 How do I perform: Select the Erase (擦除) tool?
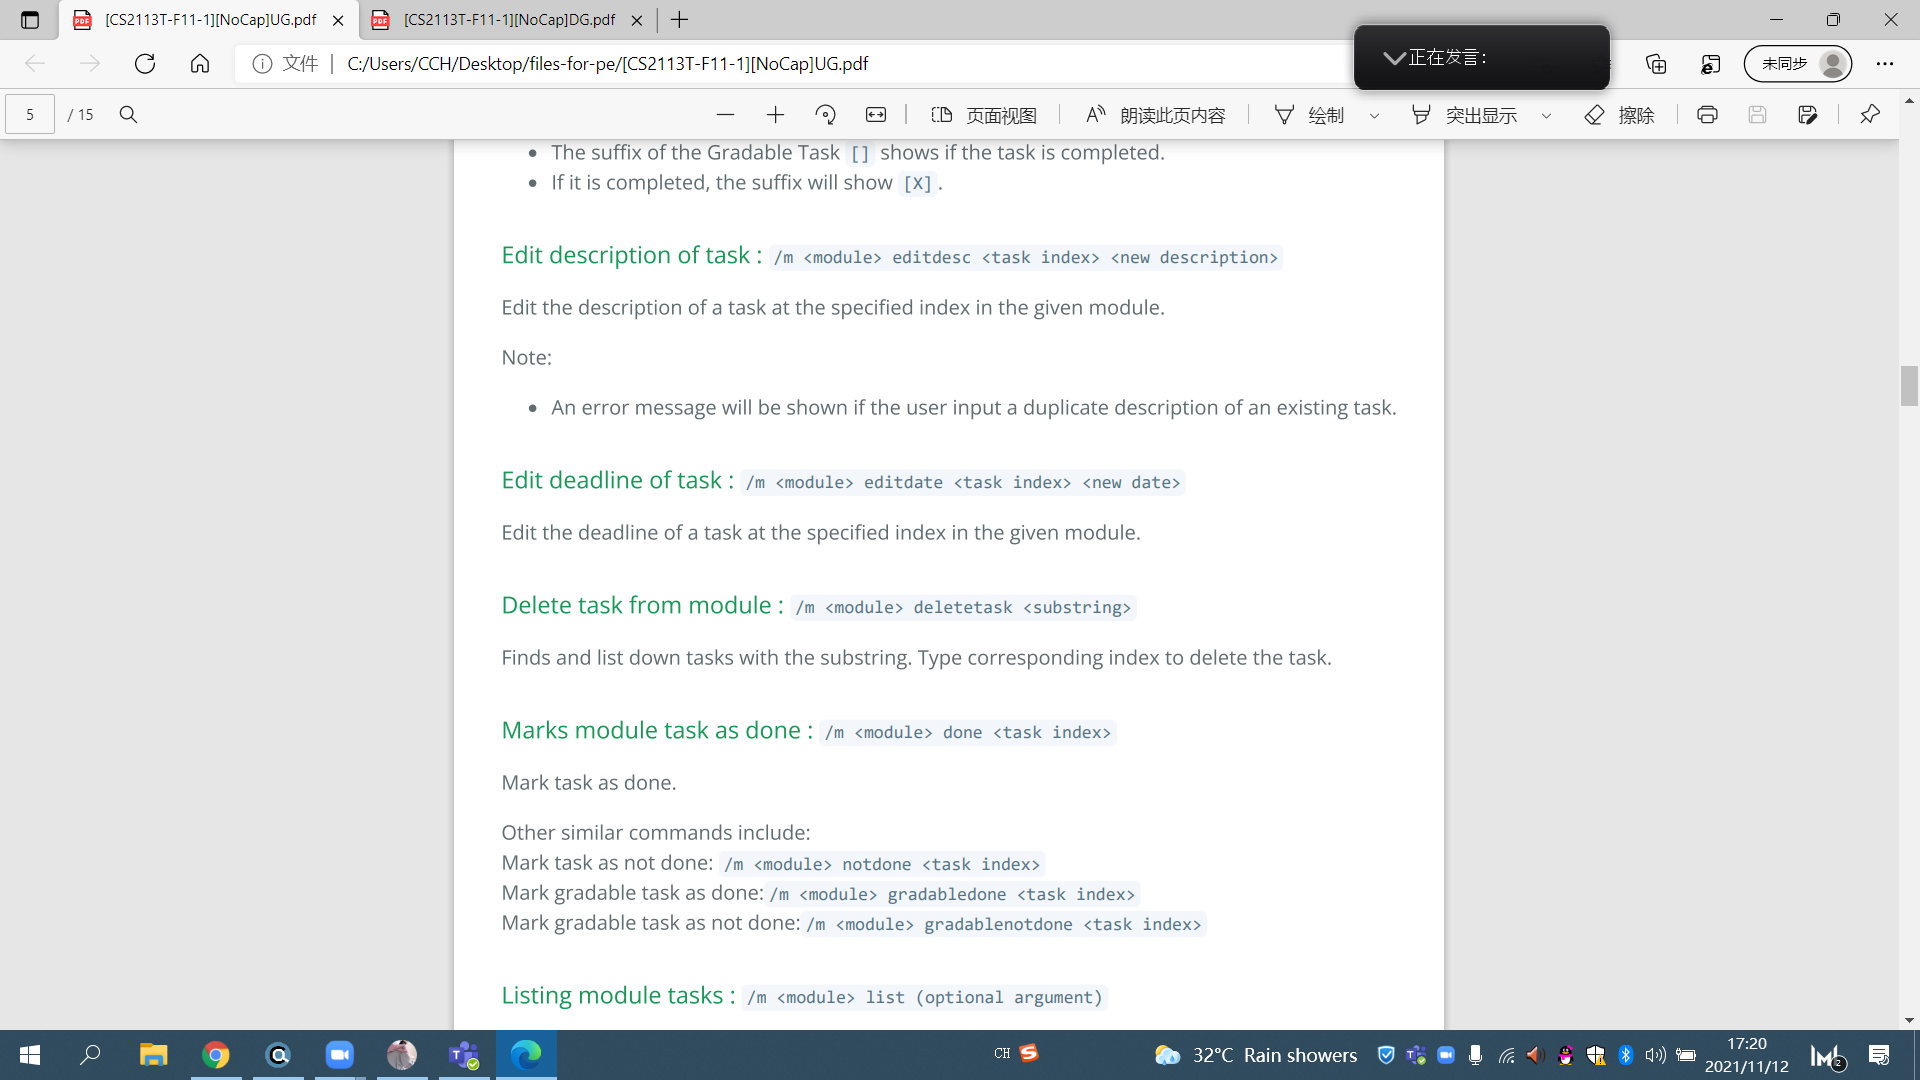[x=1619, y=115]
